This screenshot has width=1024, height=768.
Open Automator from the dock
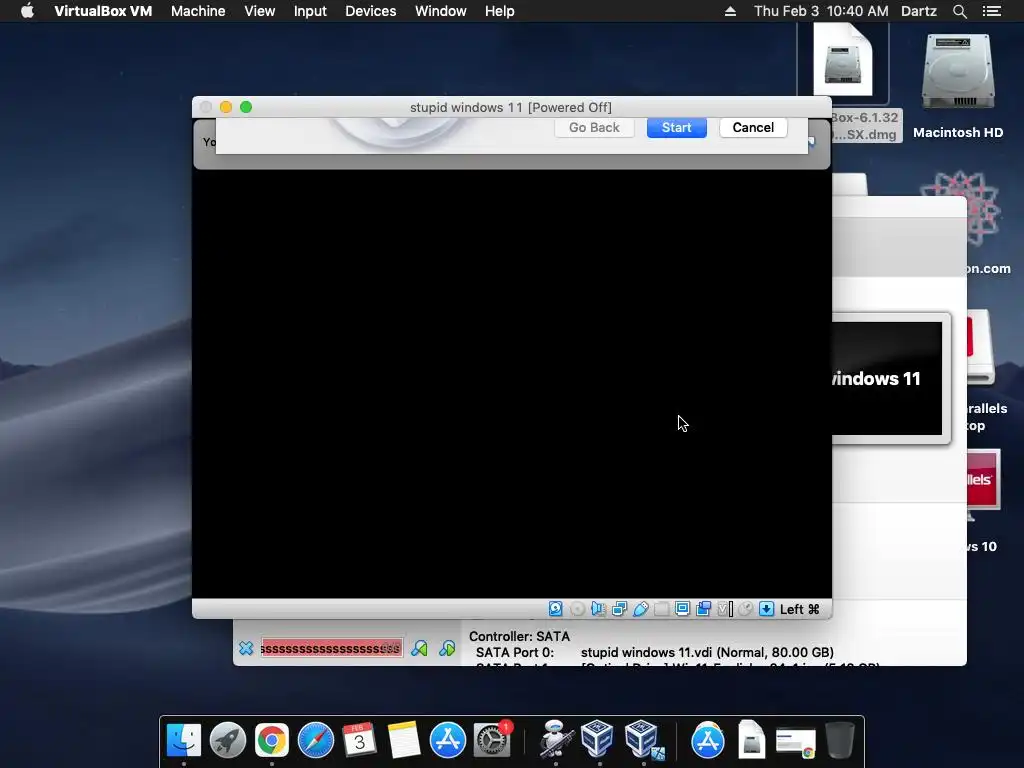(556, 740)
